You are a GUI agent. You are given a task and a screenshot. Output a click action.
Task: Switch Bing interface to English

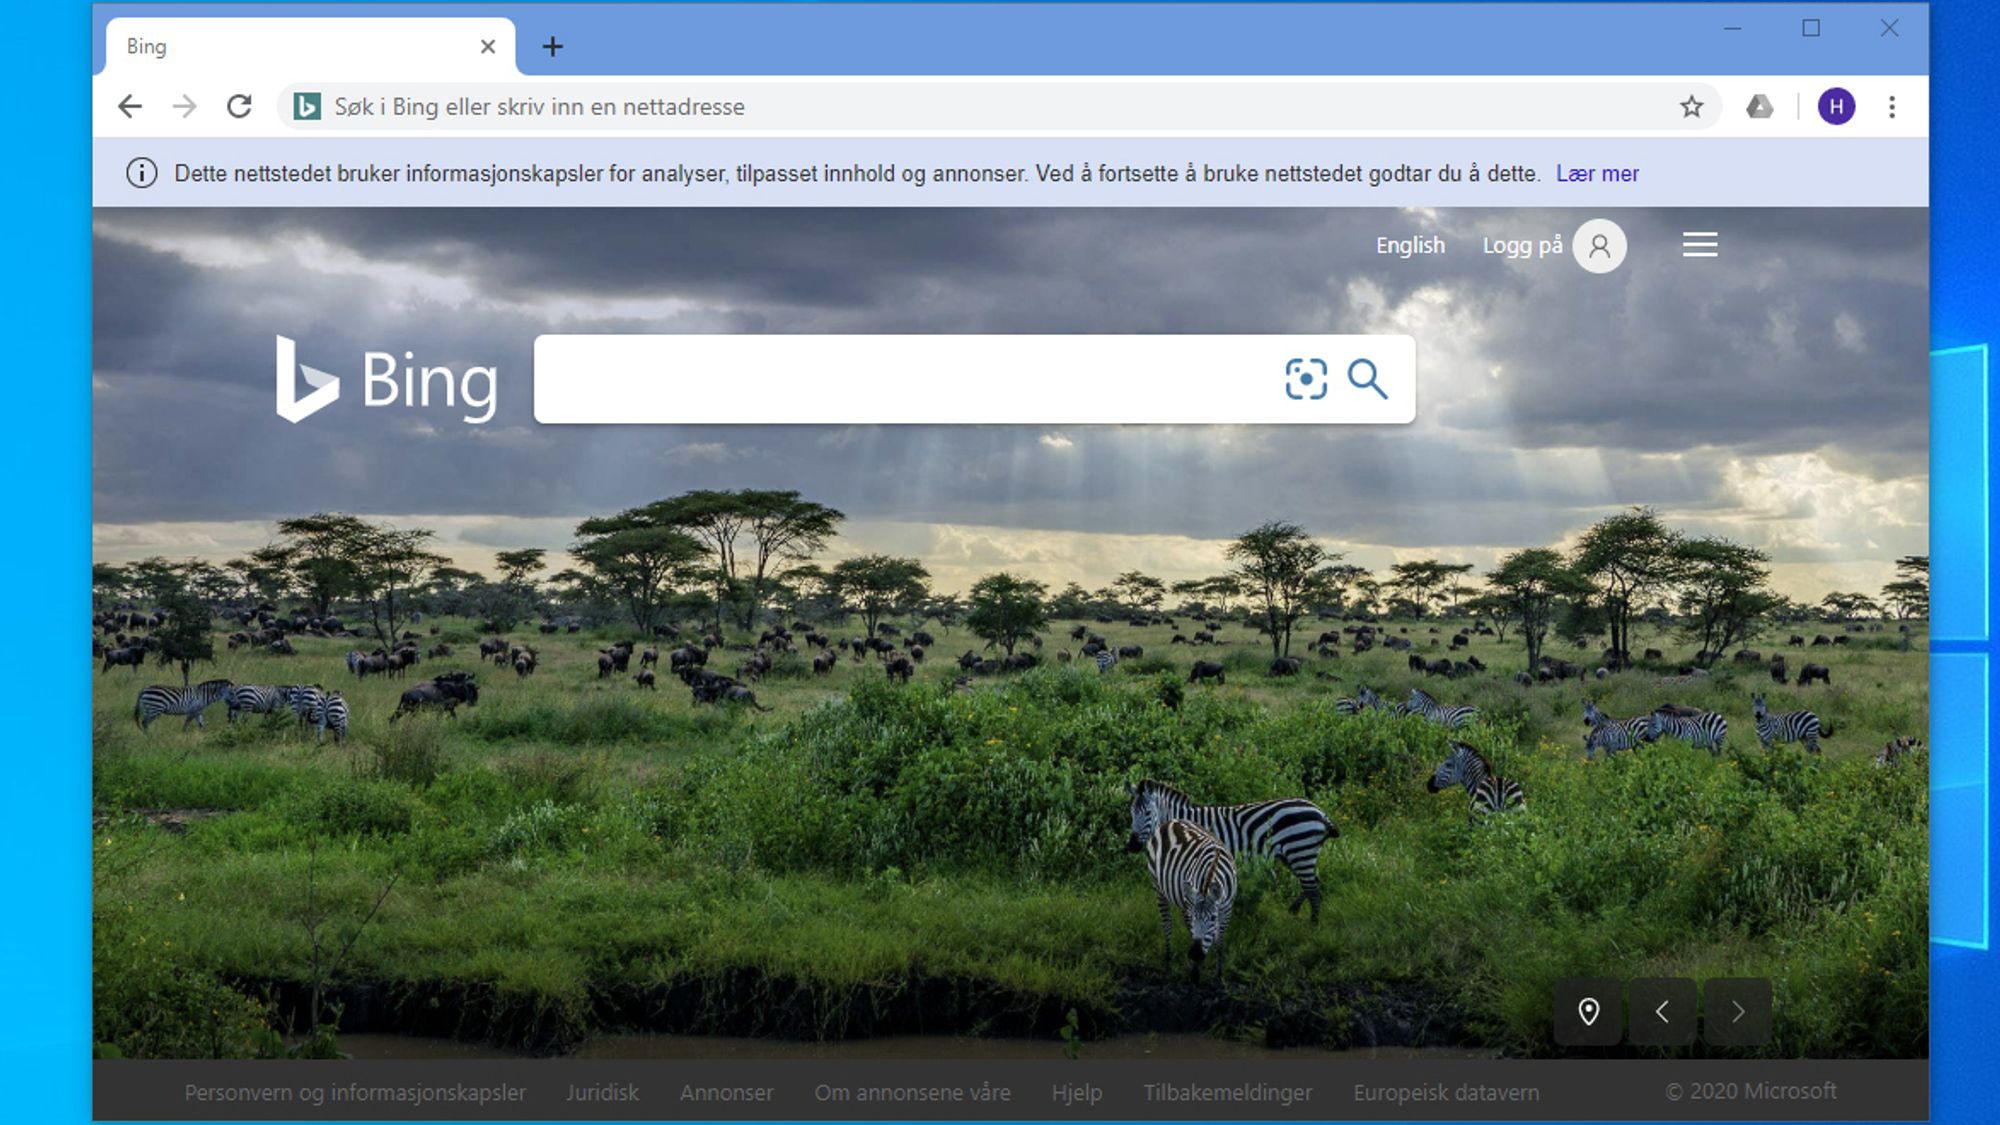click(1409, 245)
